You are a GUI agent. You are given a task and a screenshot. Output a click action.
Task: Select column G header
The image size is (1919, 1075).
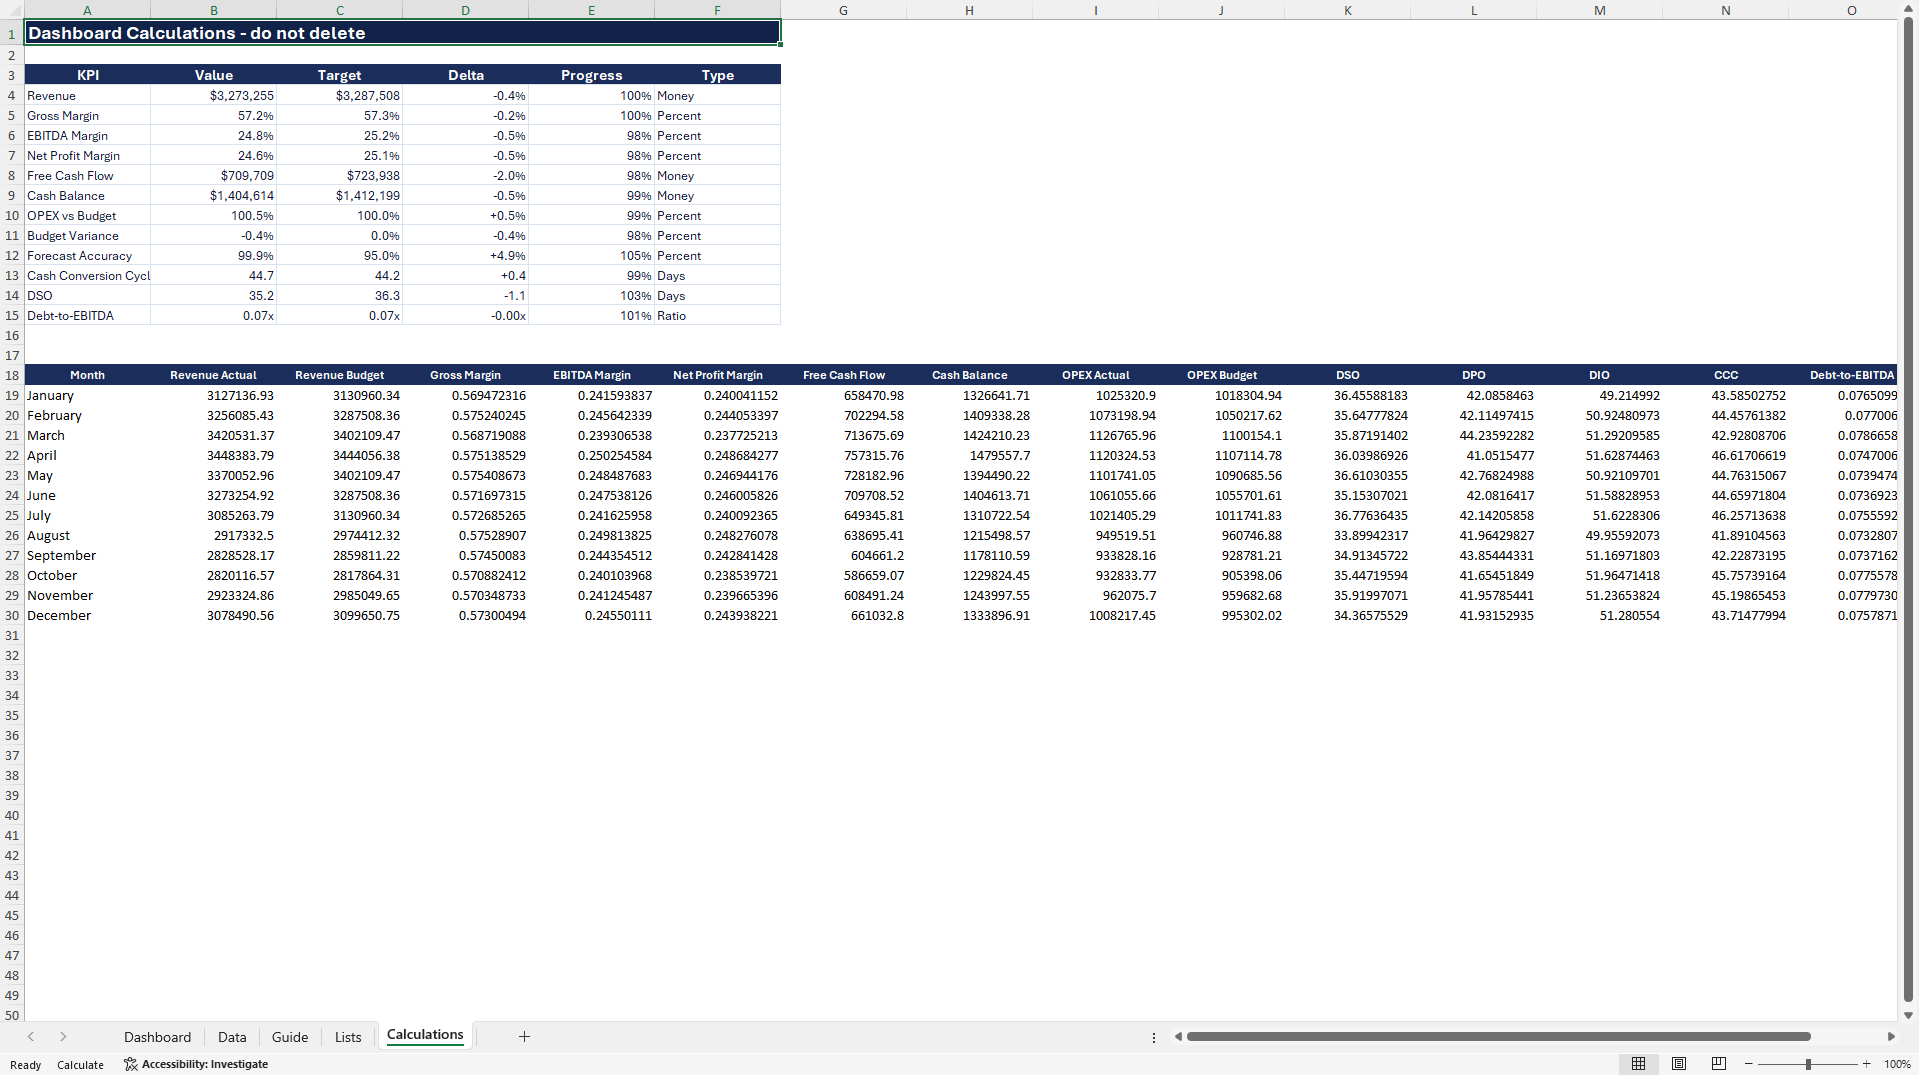click(x=843, y=10)
